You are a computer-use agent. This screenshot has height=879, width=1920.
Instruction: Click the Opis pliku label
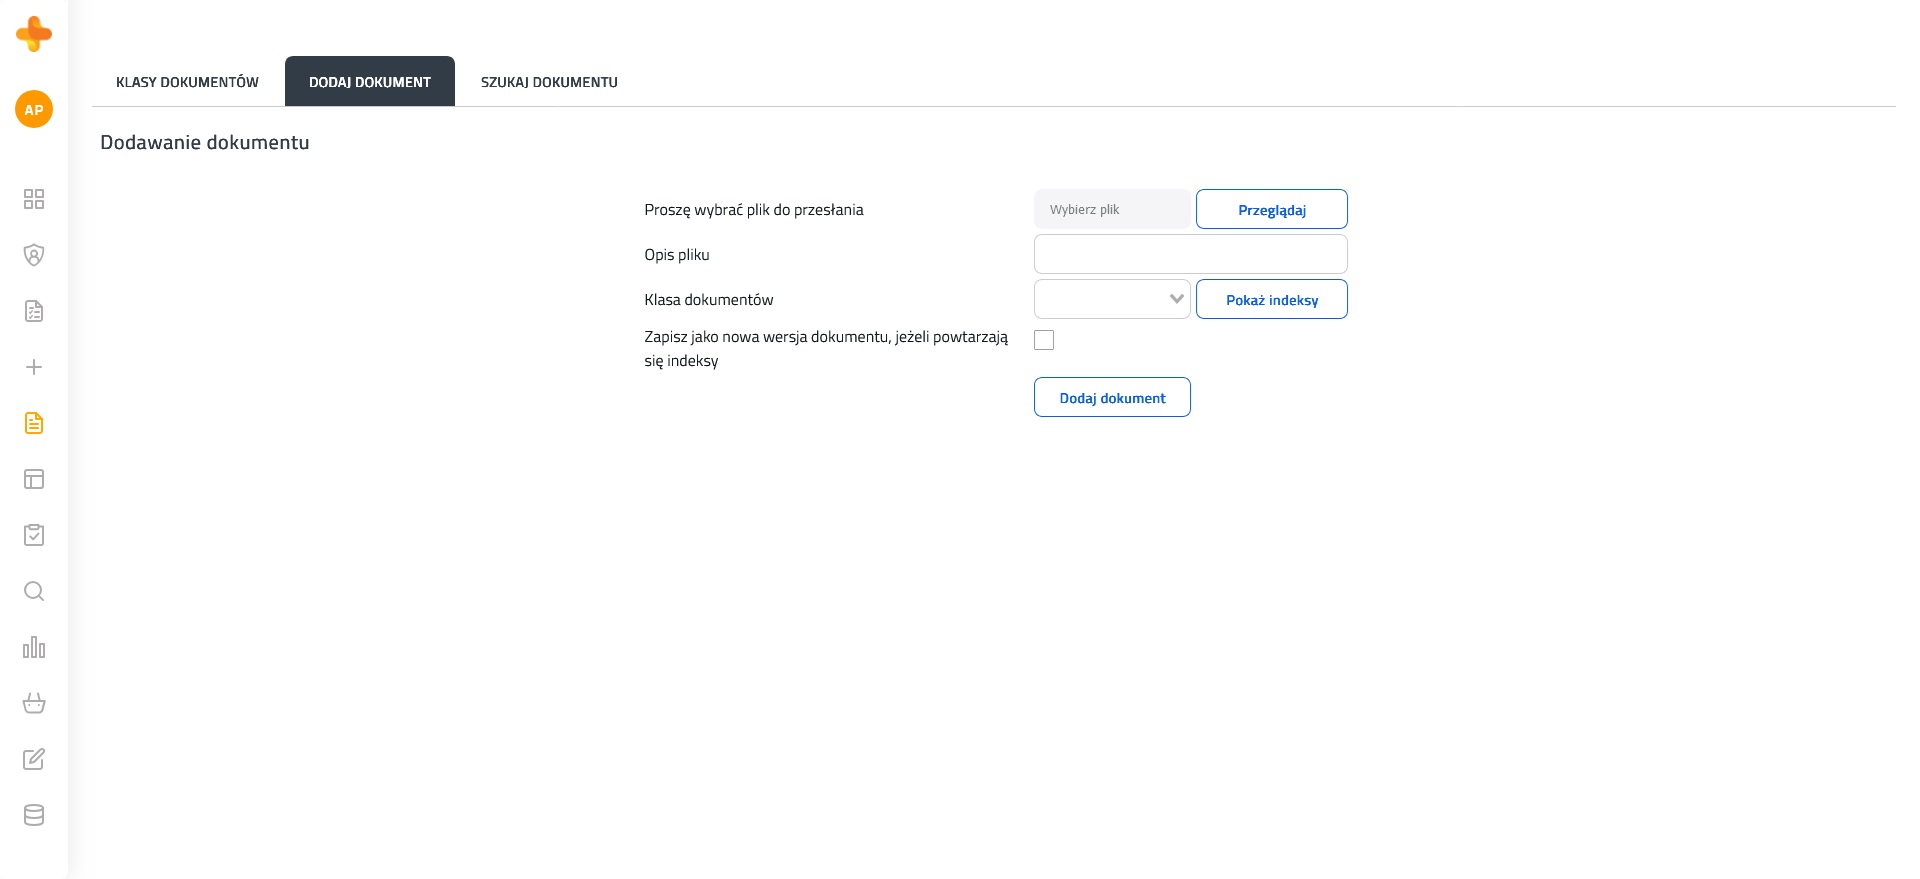click(677, 255)
